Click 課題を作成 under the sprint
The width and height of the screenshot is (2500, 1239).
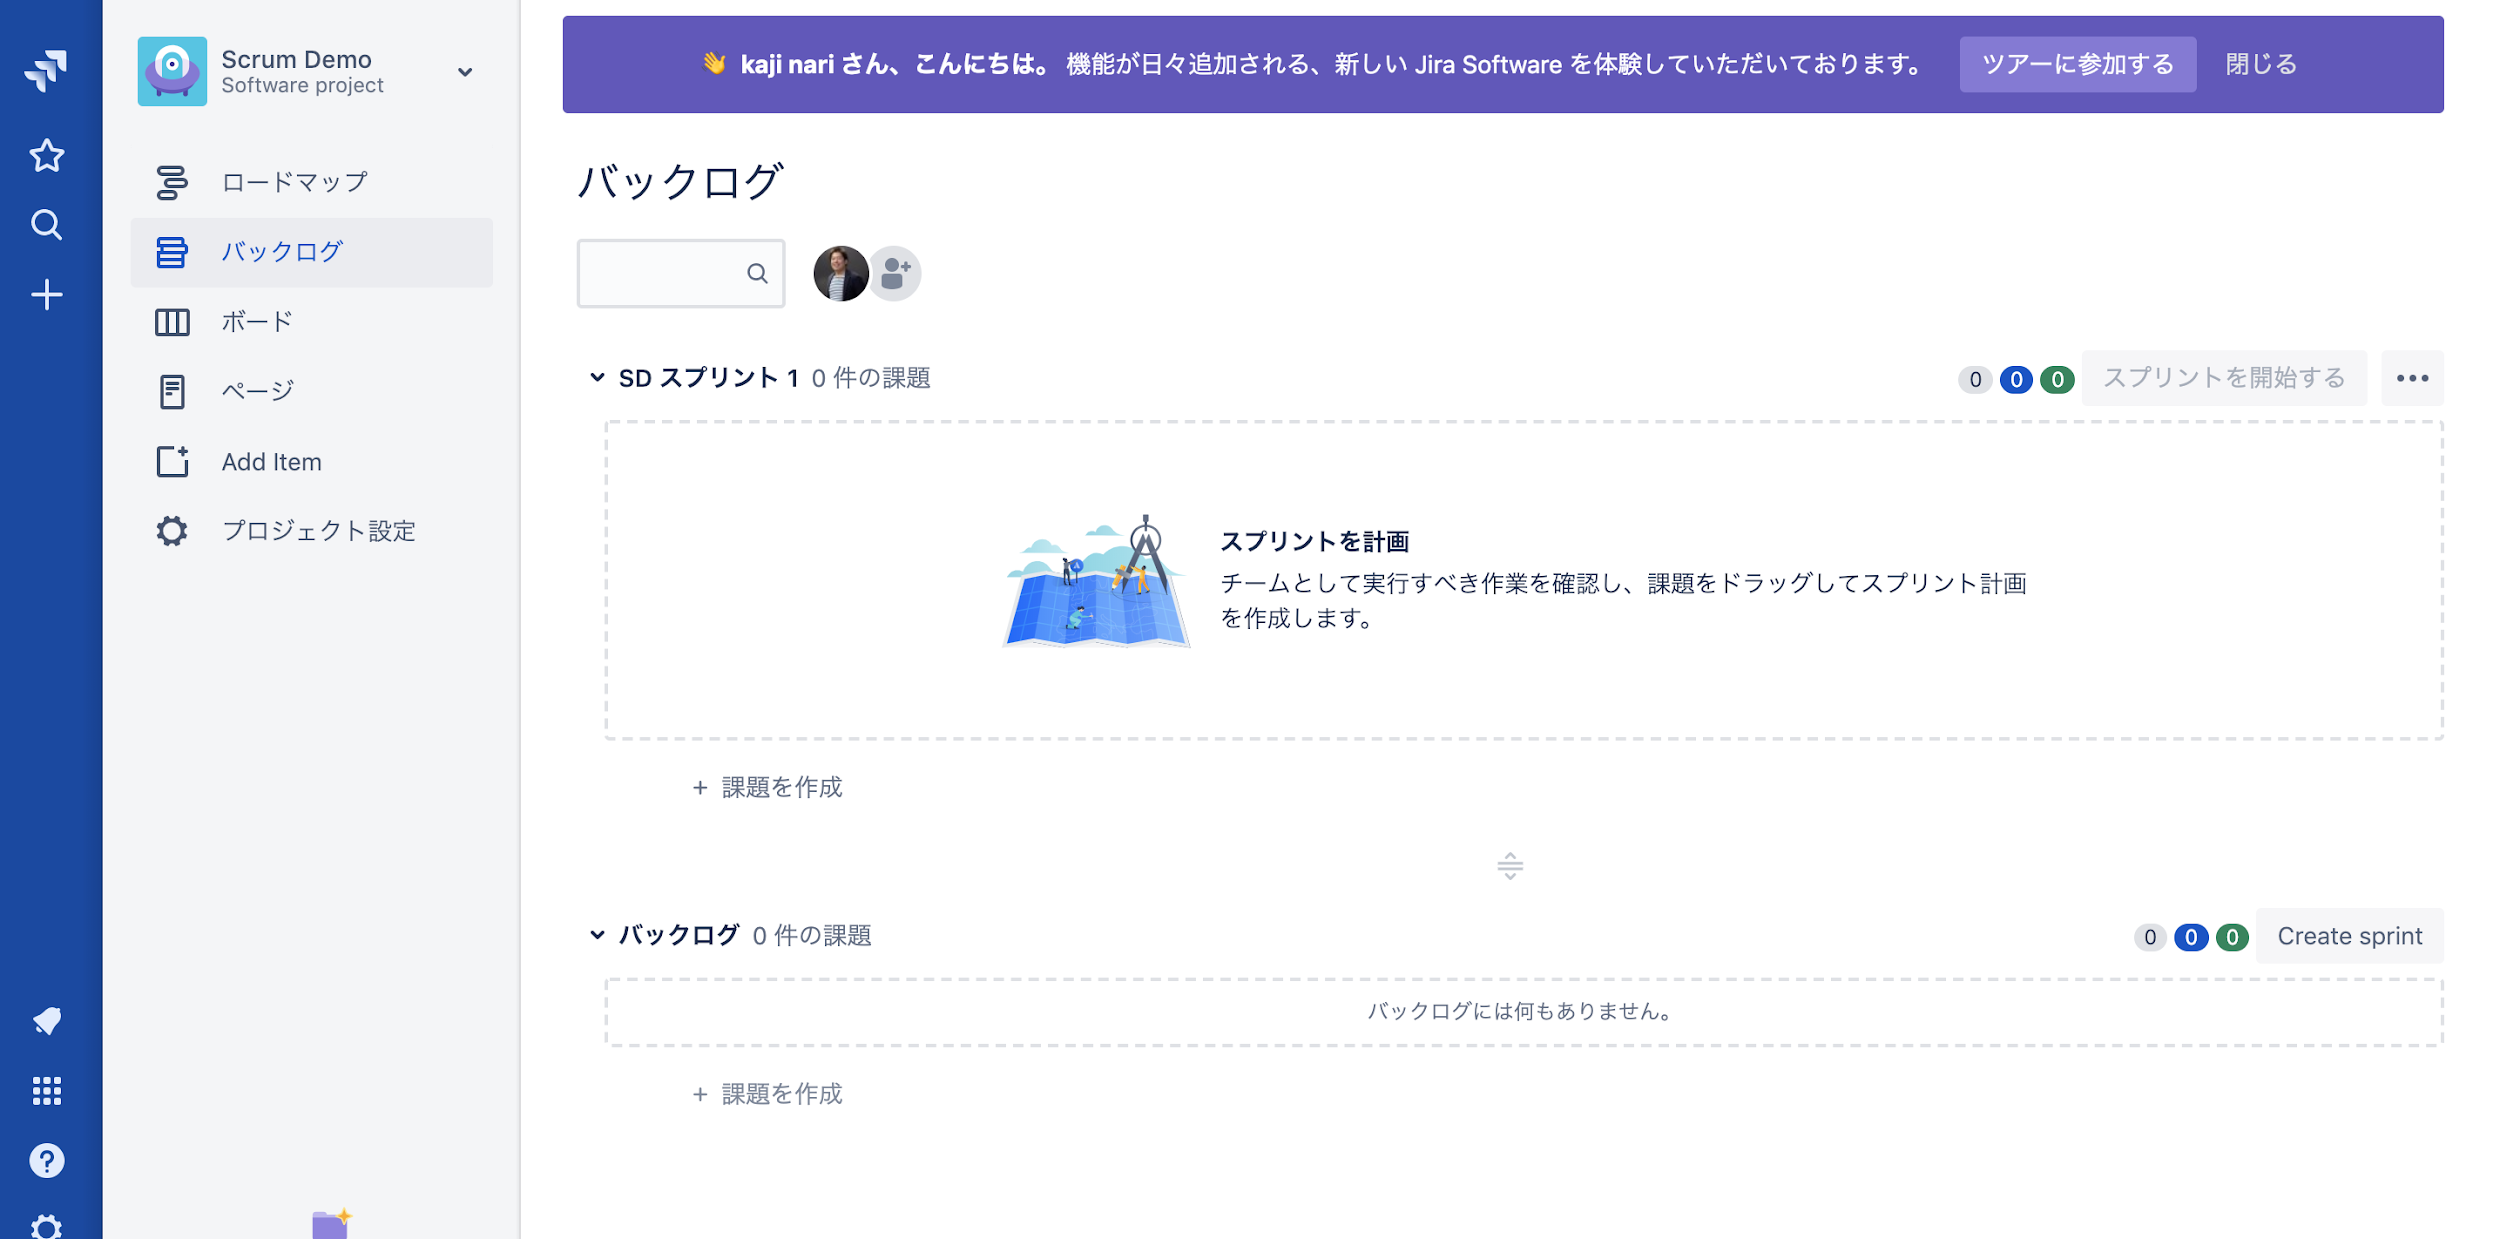(x=768, y=788)
